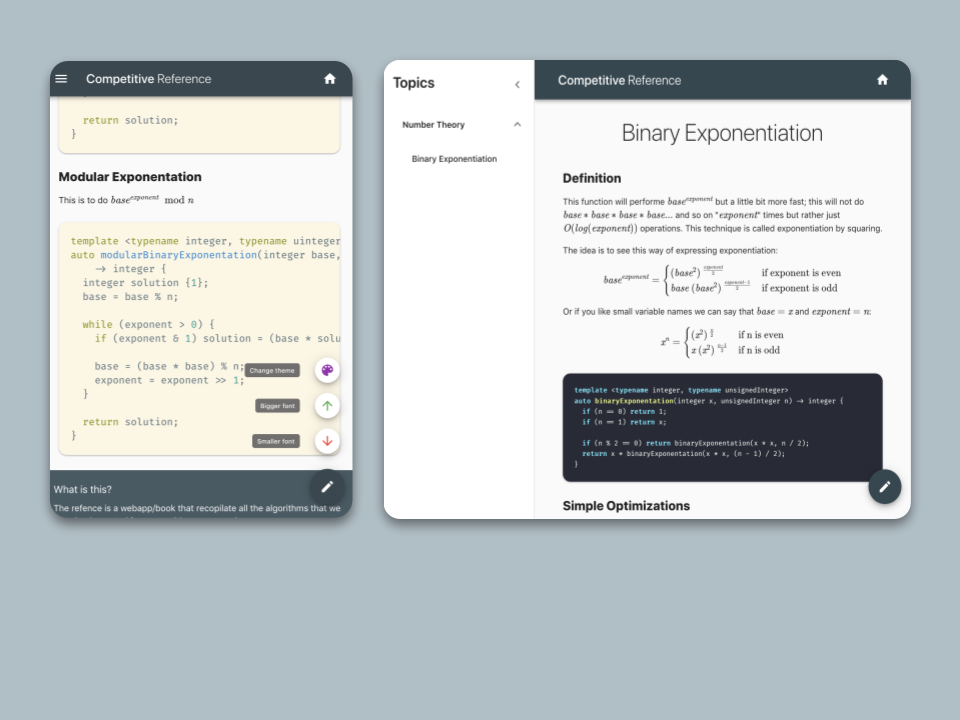Viewport: 960px width, 720px height.
Task: Click the "Change theme" tooltip label
Action: coord(272,371)
